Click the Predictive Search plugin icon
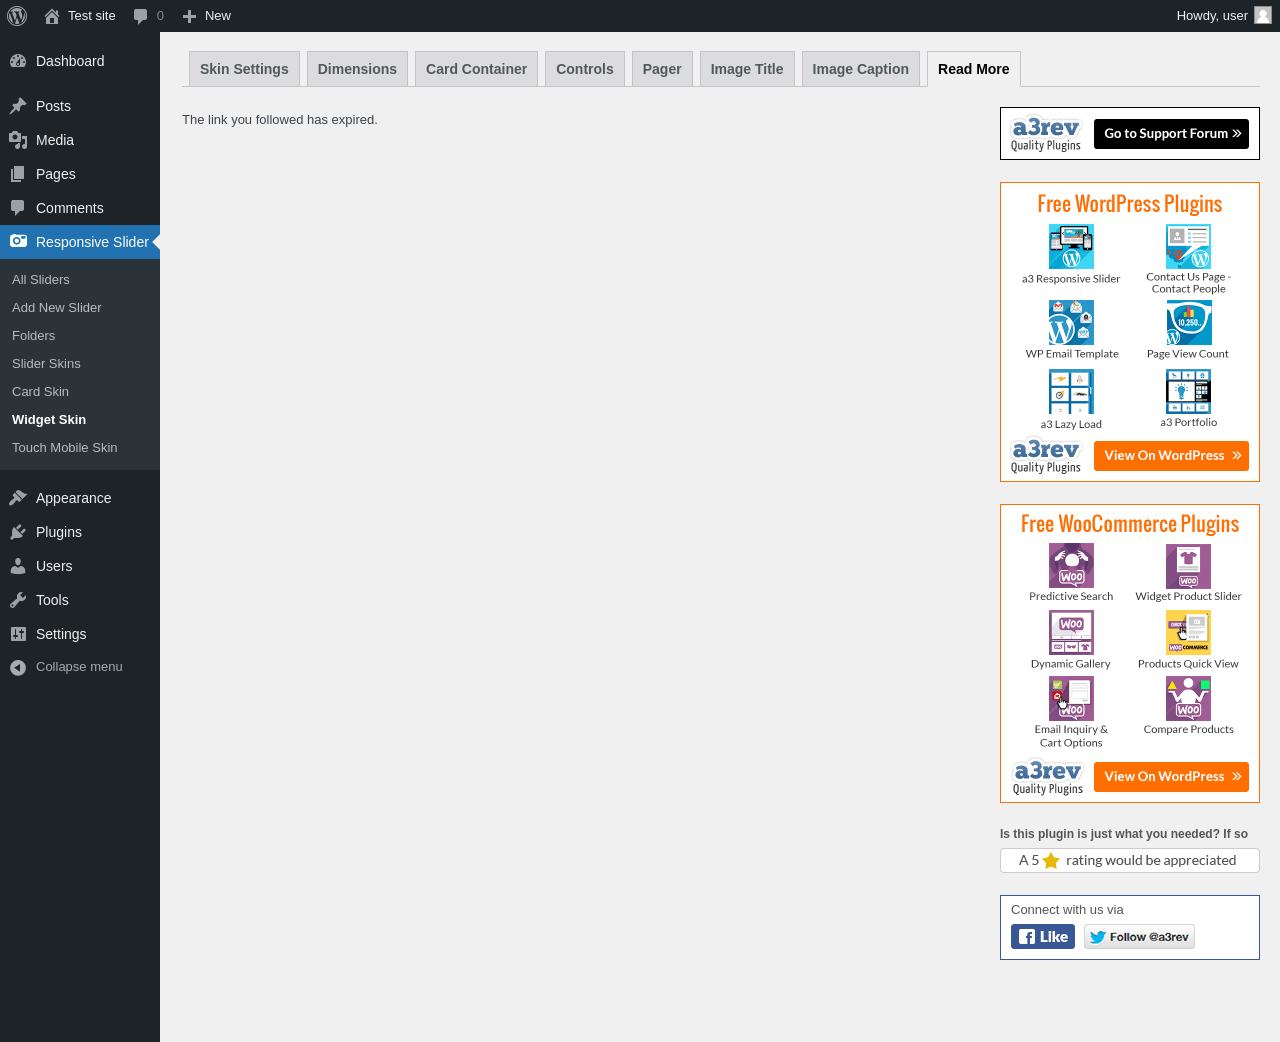The width and height of the screenshot is (1280, 1042). click(x=1071, y=566)
